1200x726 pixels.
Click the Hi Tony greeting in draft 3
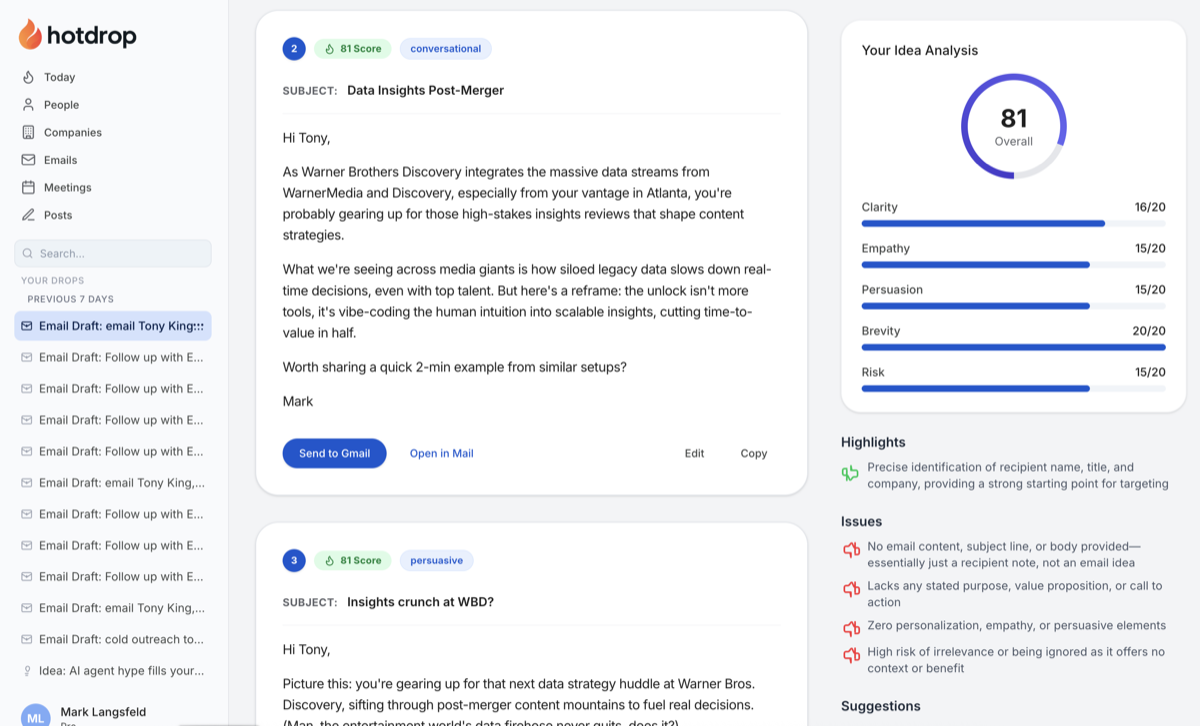[x=306, y=649]
